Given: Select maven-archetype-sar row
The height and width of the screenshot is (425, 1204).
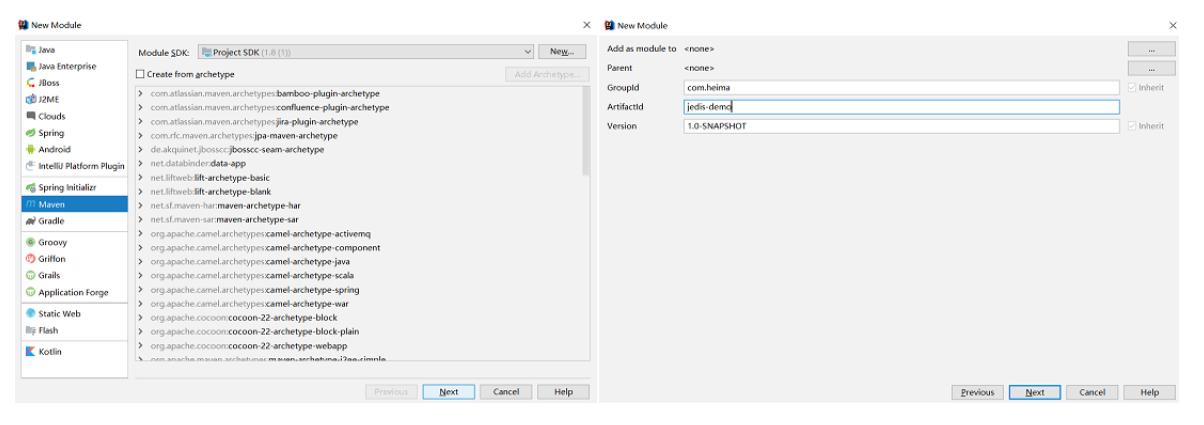Looking at the screenshot, I should coord(359,219).
